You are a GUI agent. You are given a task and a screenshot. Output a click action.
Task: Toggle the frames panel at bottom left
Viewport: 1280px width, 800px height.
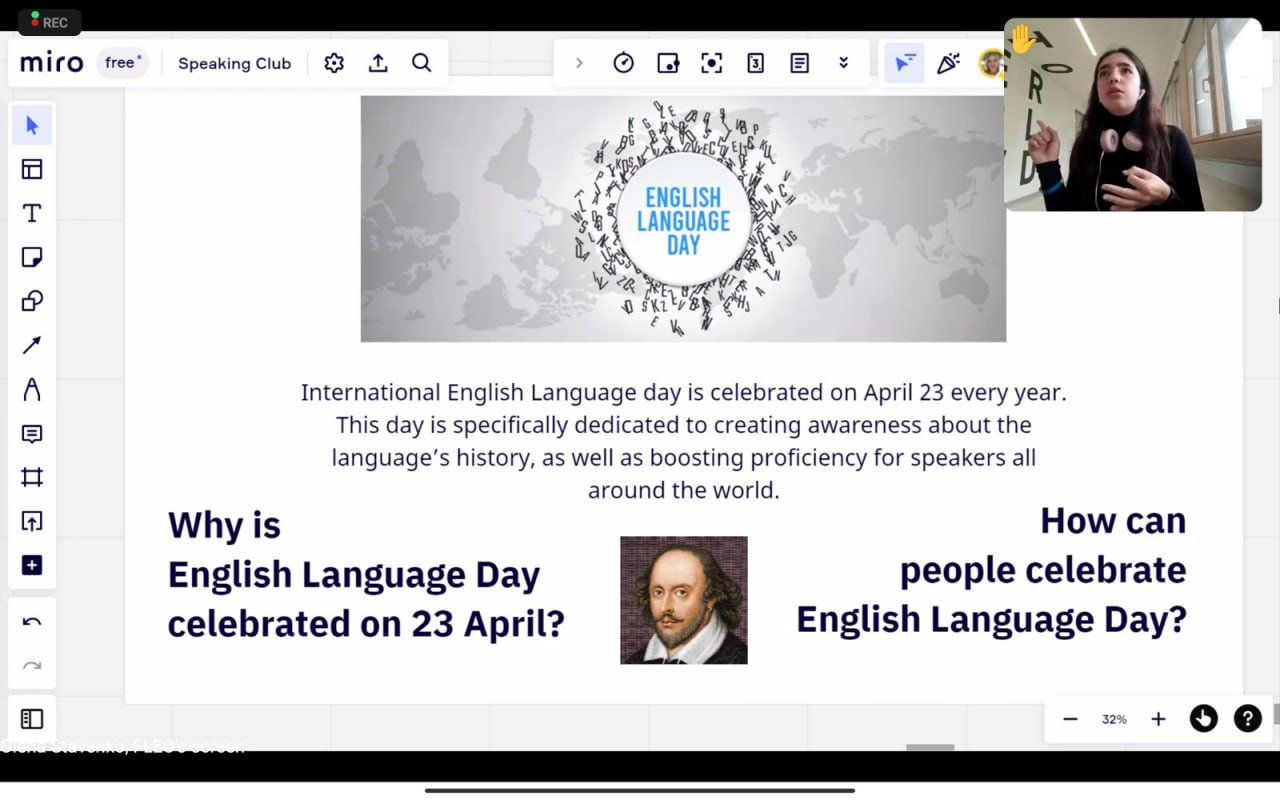(32, 719)
